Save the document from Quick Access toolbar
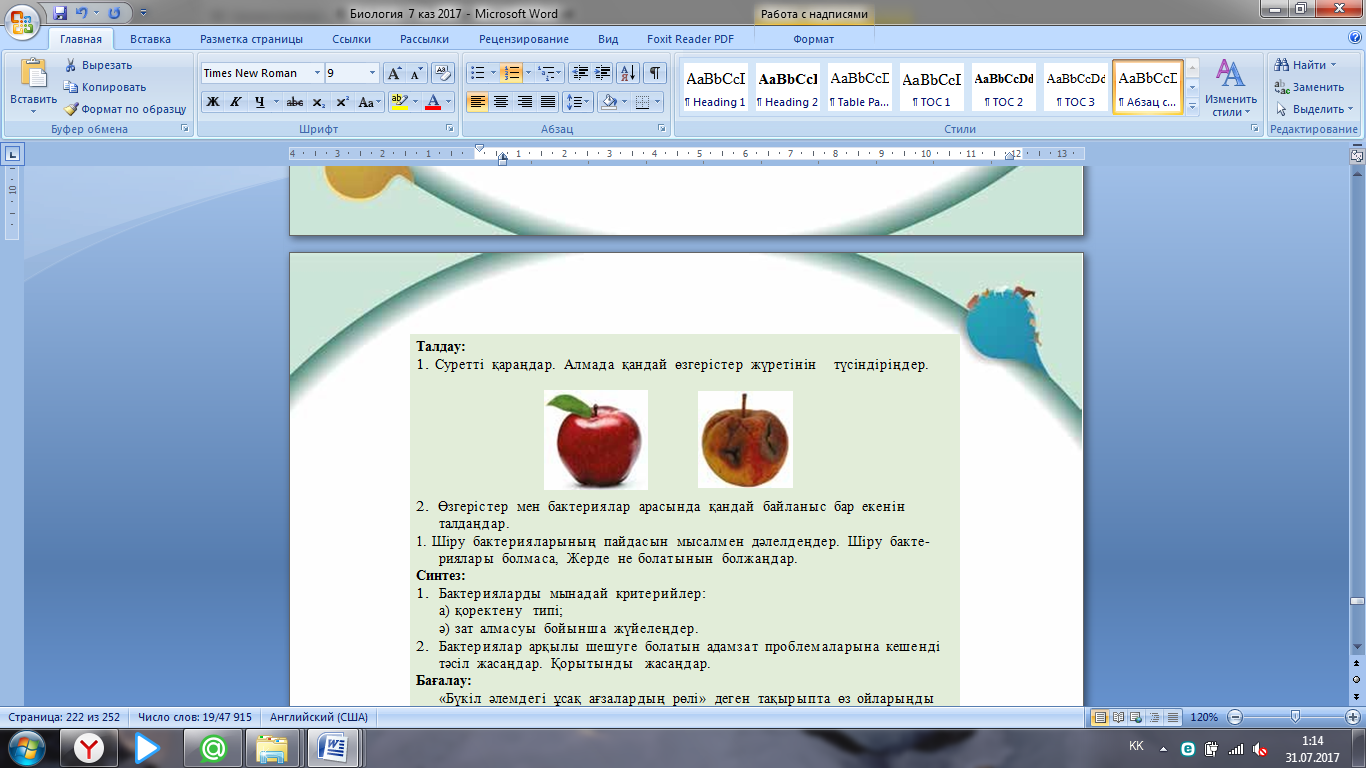The width and height of the screenshot is (1366, 768). (61, 13)
